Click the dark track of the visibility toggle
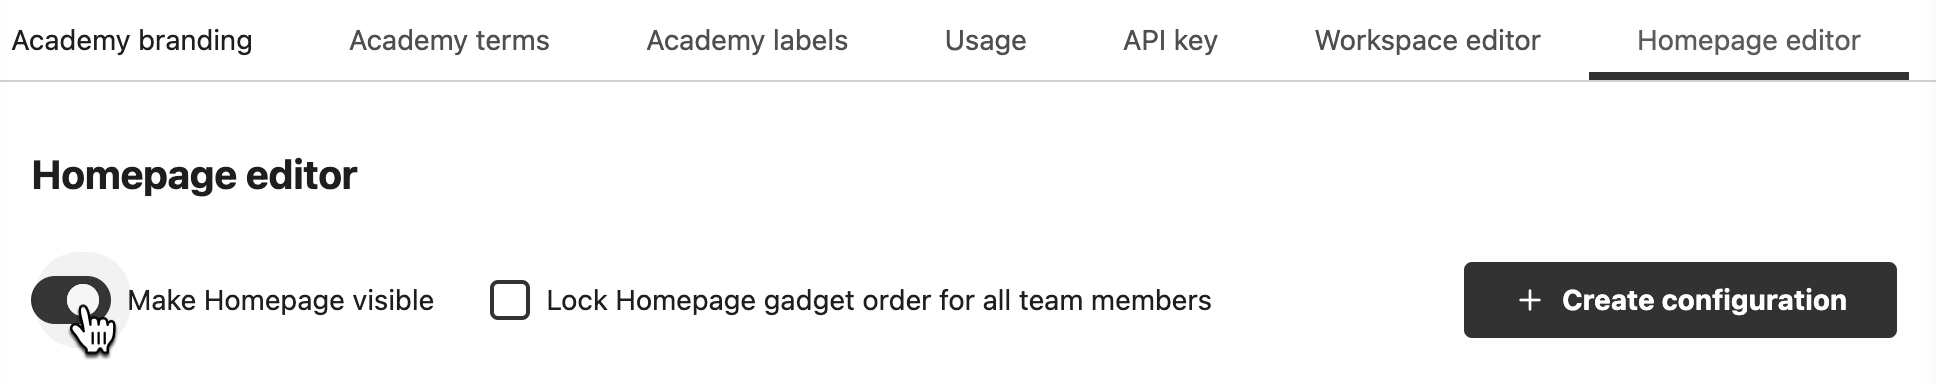 coord(48,300)
